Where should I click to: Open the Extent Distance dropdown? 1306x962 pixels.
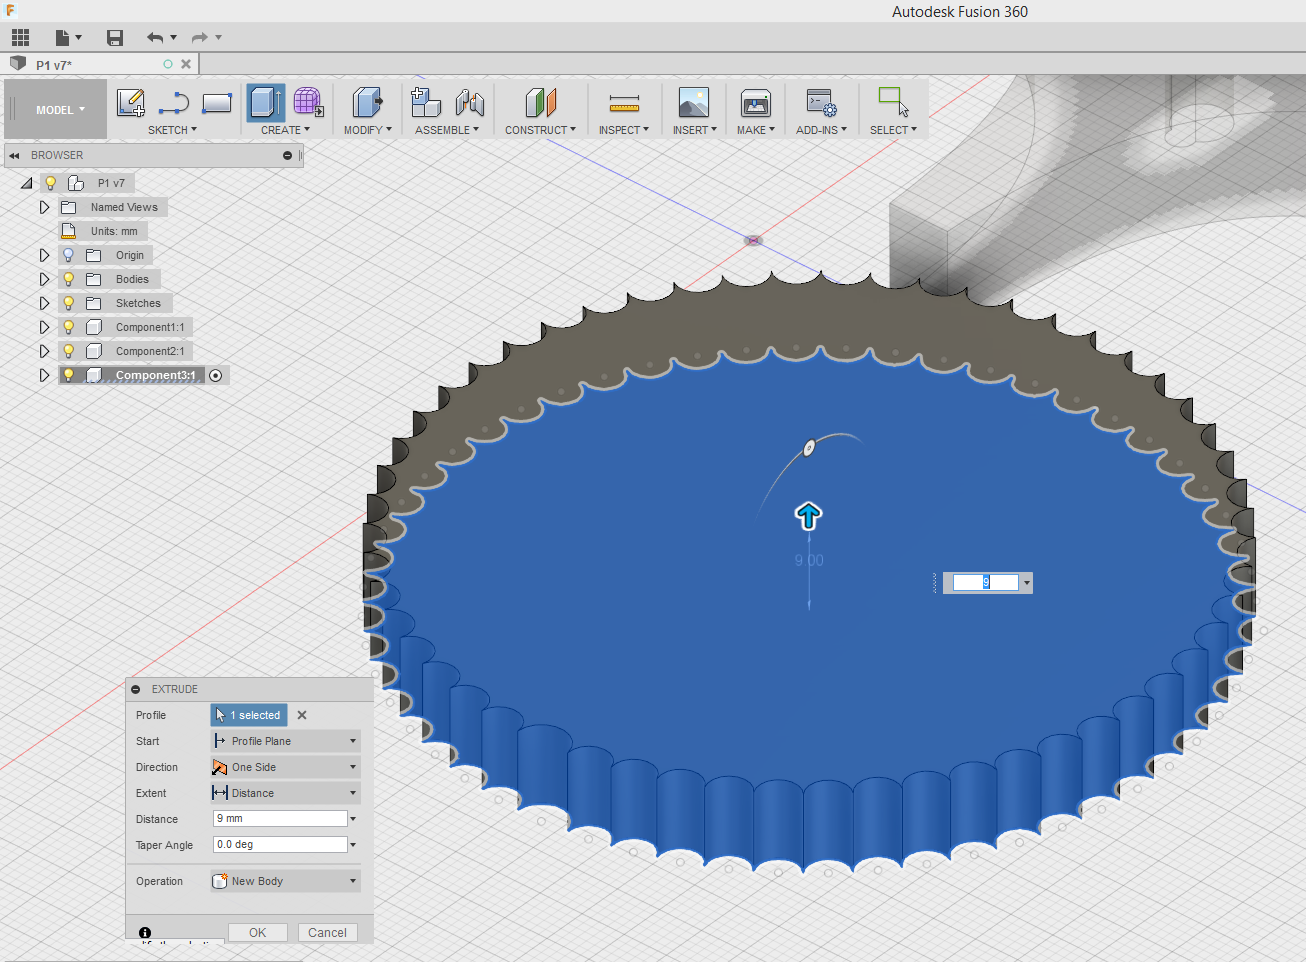pos(285,793)
